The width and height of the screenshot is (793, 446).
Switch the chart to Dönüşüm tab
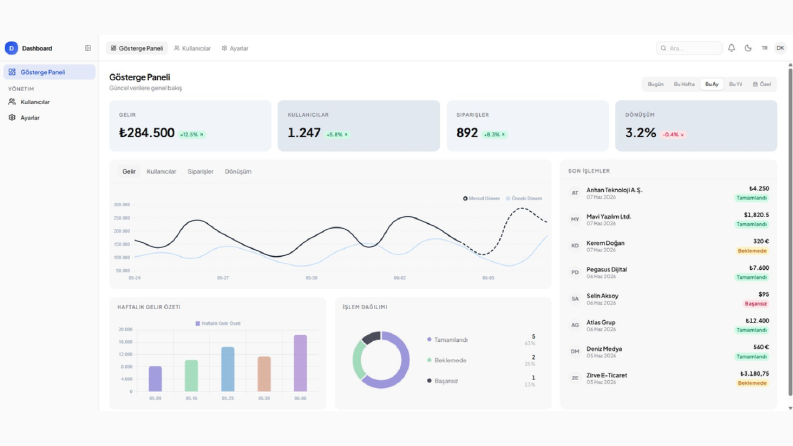(x=238, y=171)
